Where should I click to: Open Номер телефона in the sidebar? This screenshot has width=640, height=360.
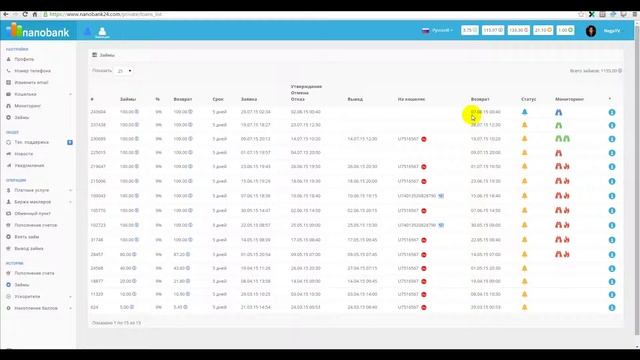coord(32,71)
